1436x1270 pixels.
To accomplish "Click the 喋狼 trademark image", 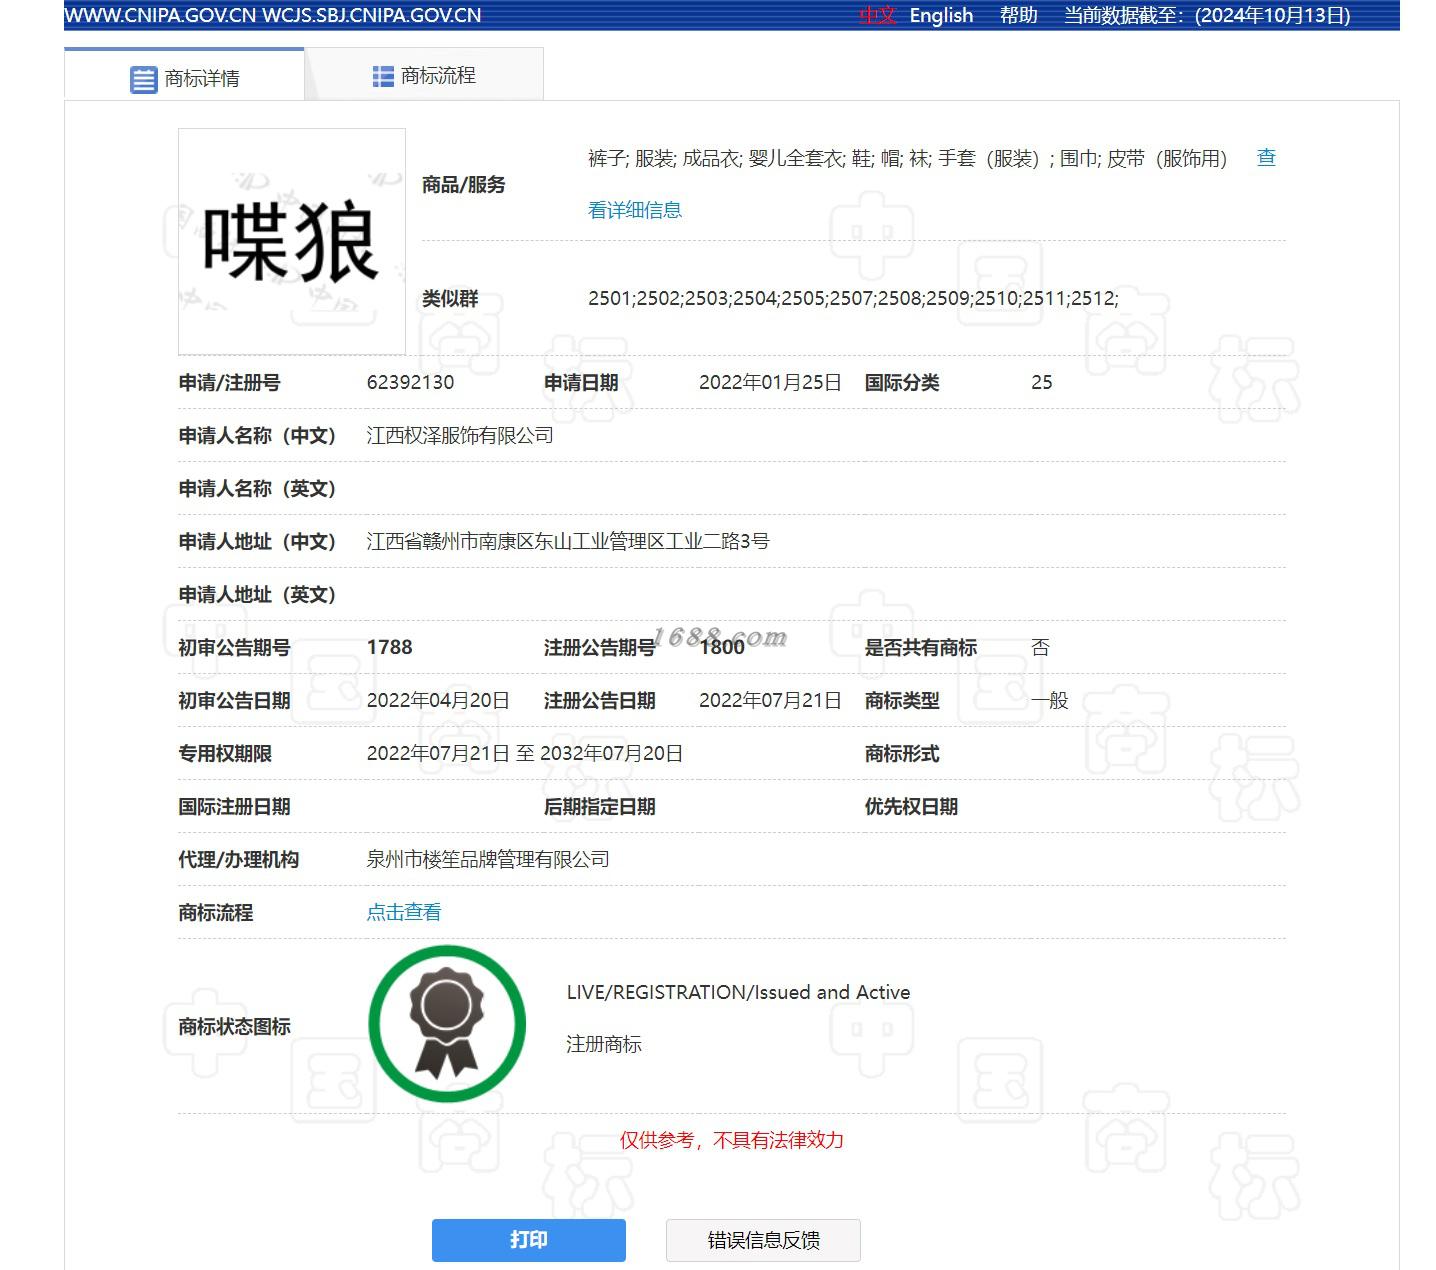I will [x=292, y=242].
